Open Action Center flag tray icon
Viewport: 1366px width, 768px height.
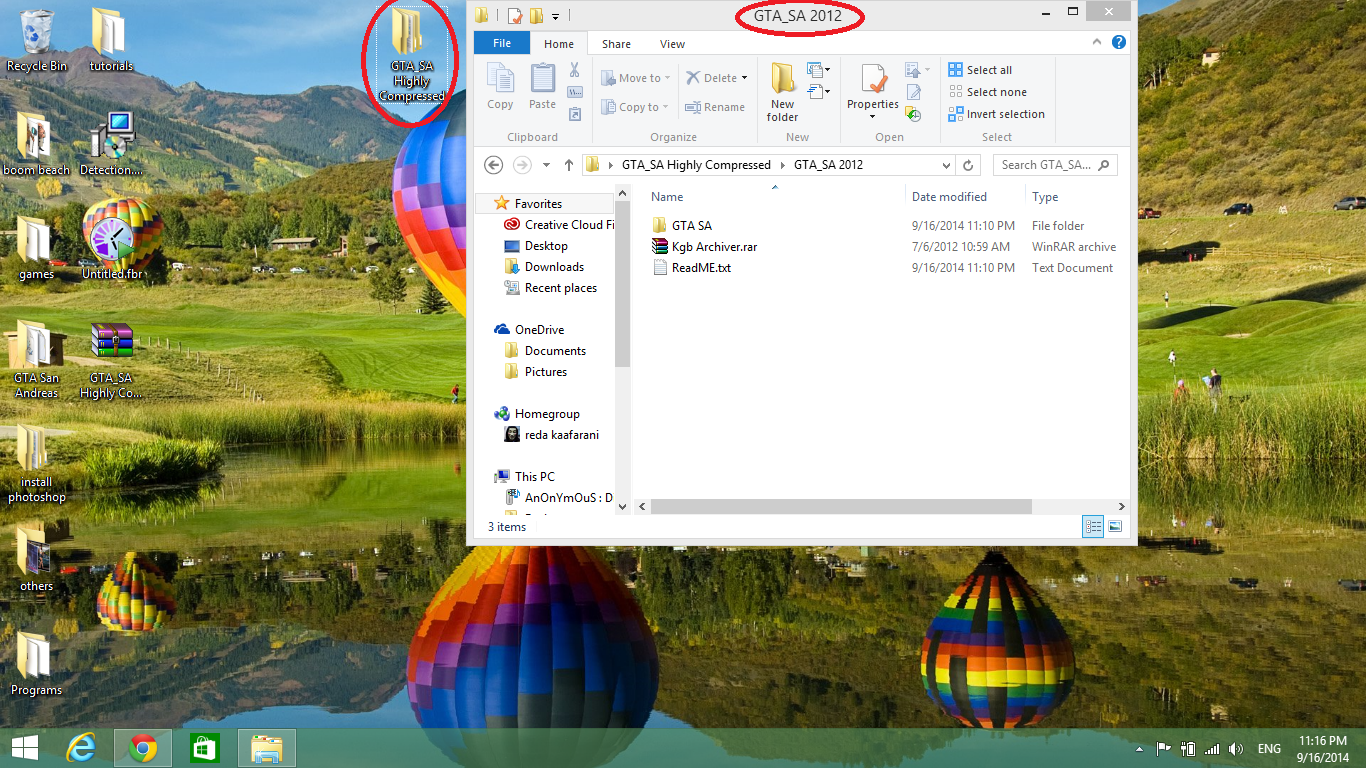click(x=1164, y=749)
